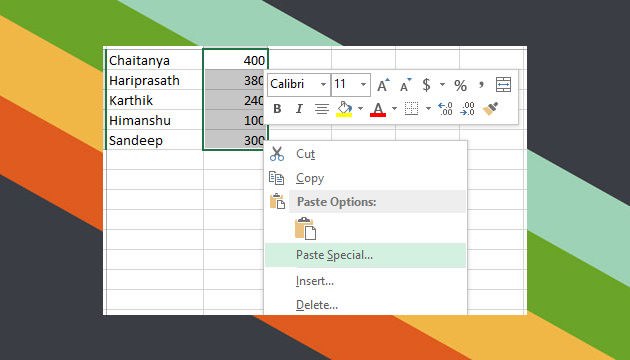Toggle Italic formatting in mini toolbar

pyautogui.click(x=299, y=108)
